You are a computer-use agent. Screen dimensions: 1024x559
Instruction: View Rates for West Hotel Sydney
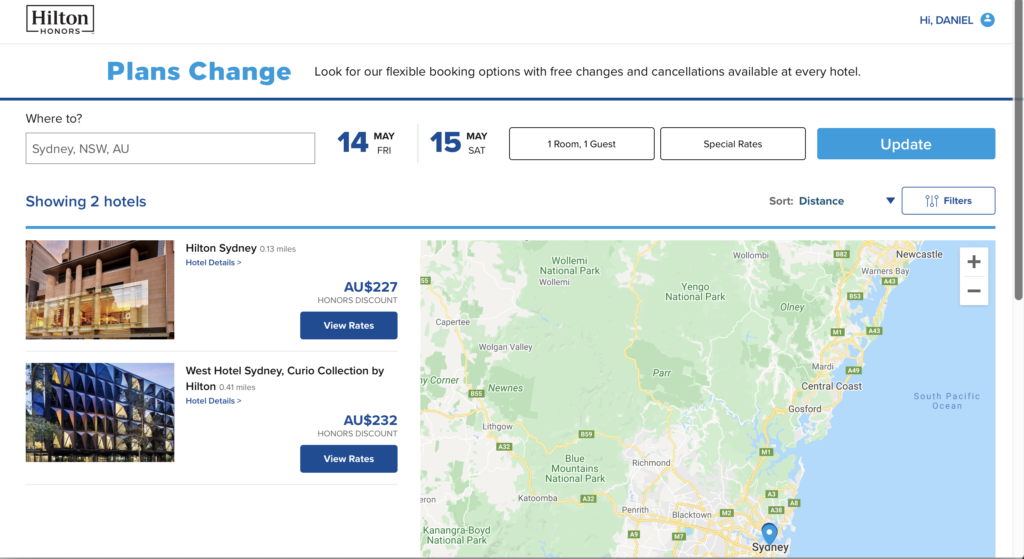(x=349, y=458)
